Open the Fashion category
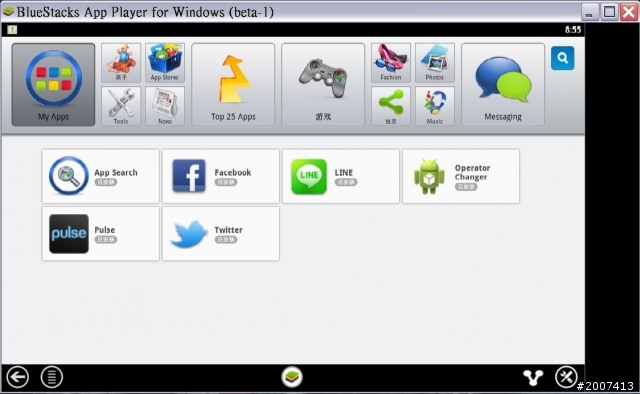The image size is (640, 394). coord(391,63)
